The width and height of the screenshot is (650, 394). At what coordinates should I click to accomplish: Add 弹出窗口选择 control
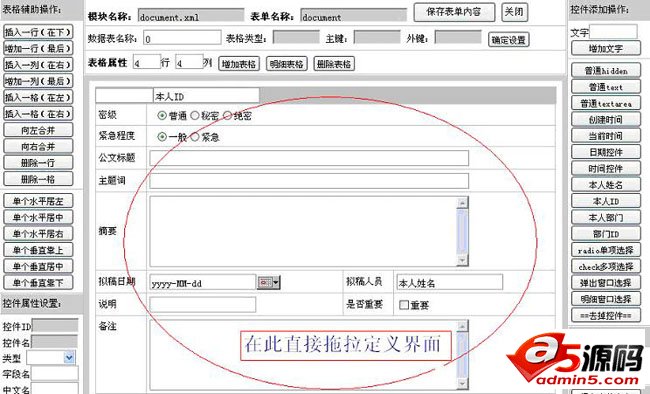pyautogui.click(x=606, y=283)
